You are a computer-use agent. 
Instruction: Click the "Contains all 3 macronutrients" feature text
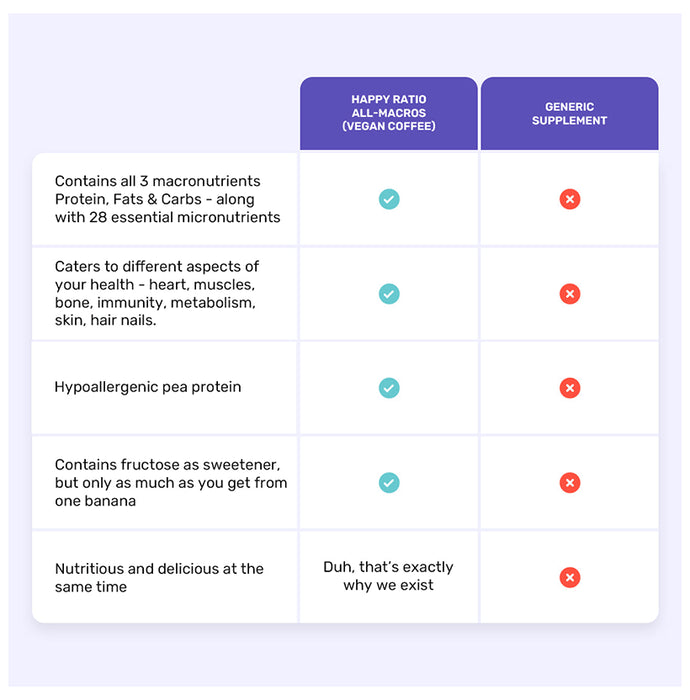coord(157,181)
